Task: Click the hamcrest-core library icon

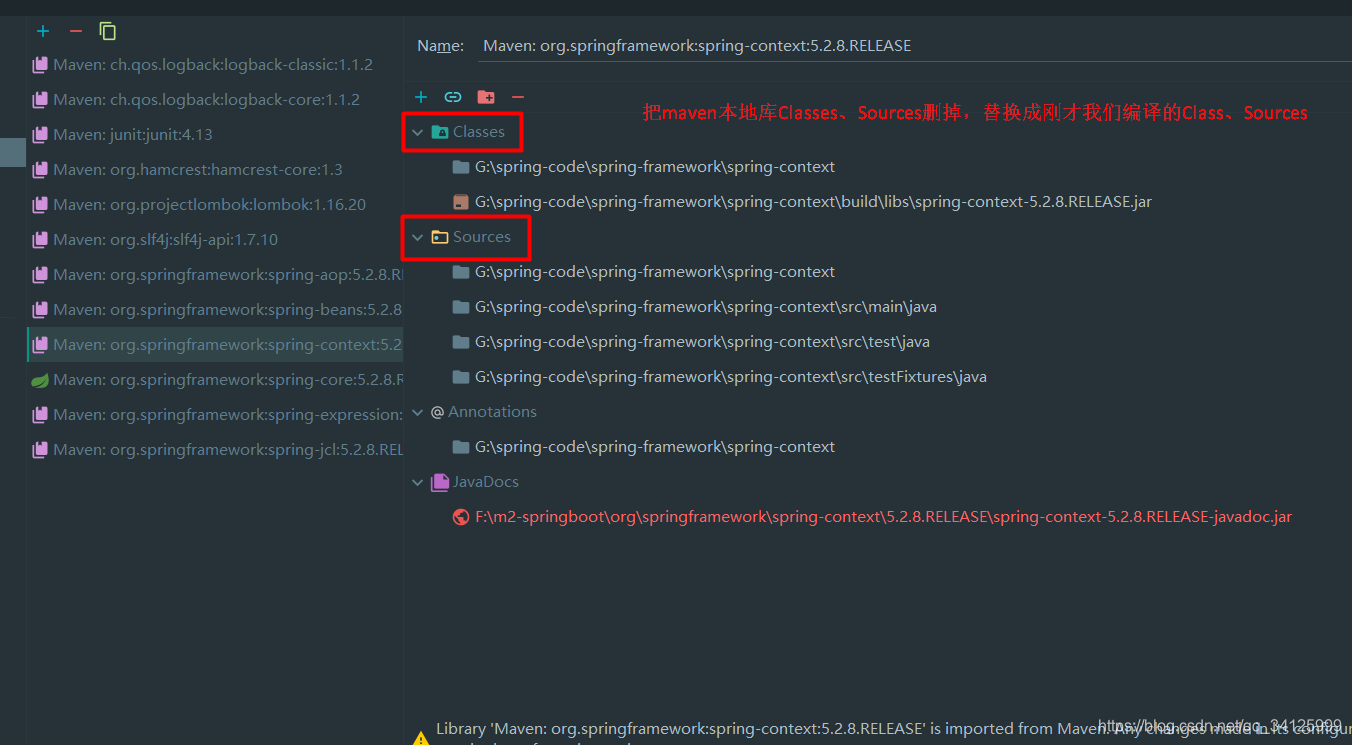Action: click(x=40, y=169)
